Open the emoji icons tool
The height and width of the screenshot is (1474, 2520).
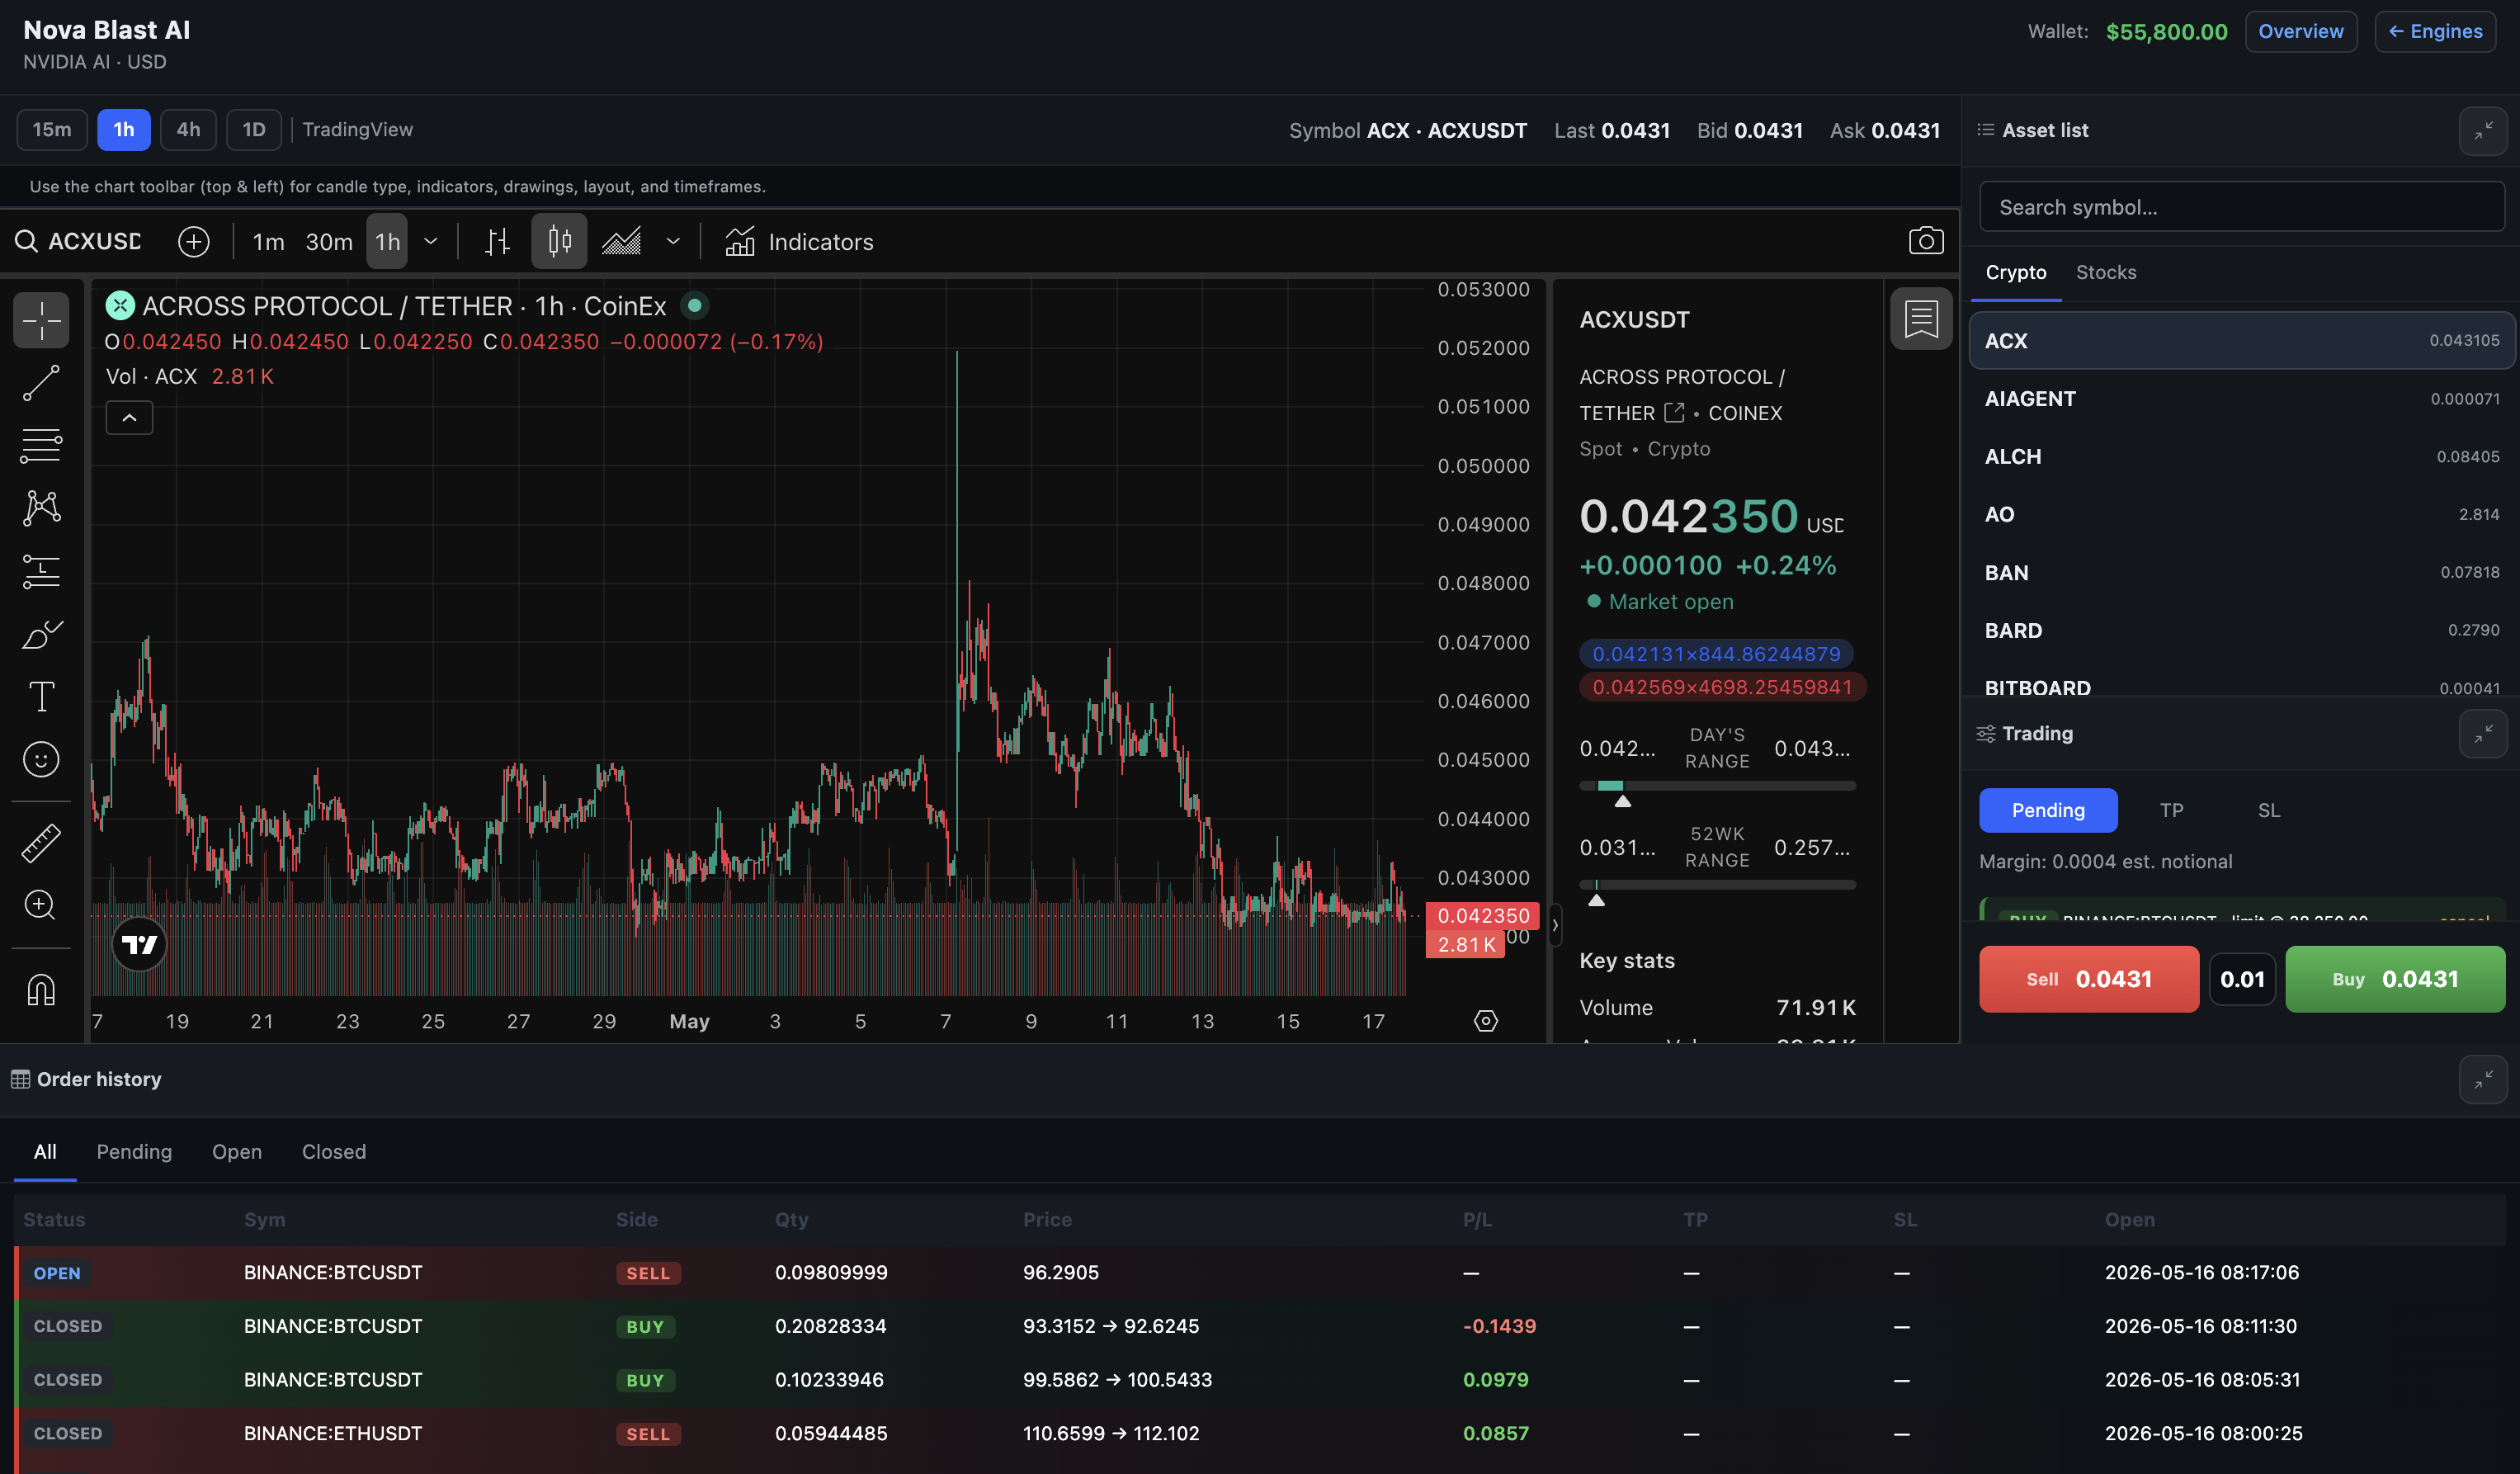(41, 759)
